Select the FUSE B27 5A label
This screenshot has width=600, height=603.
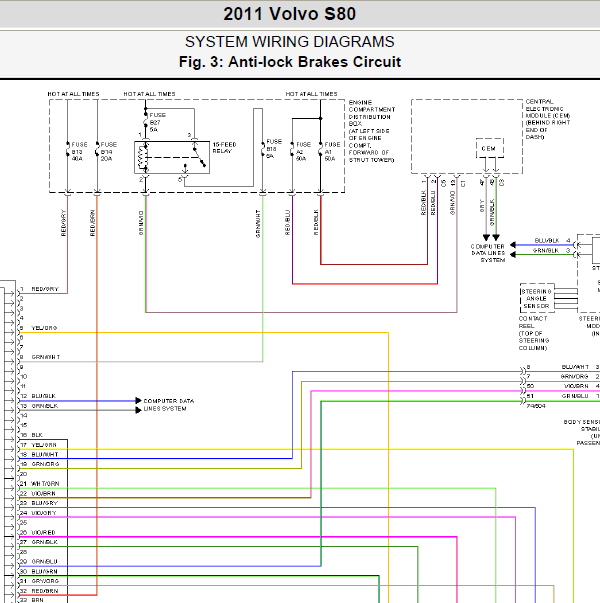tap(157, 122)
